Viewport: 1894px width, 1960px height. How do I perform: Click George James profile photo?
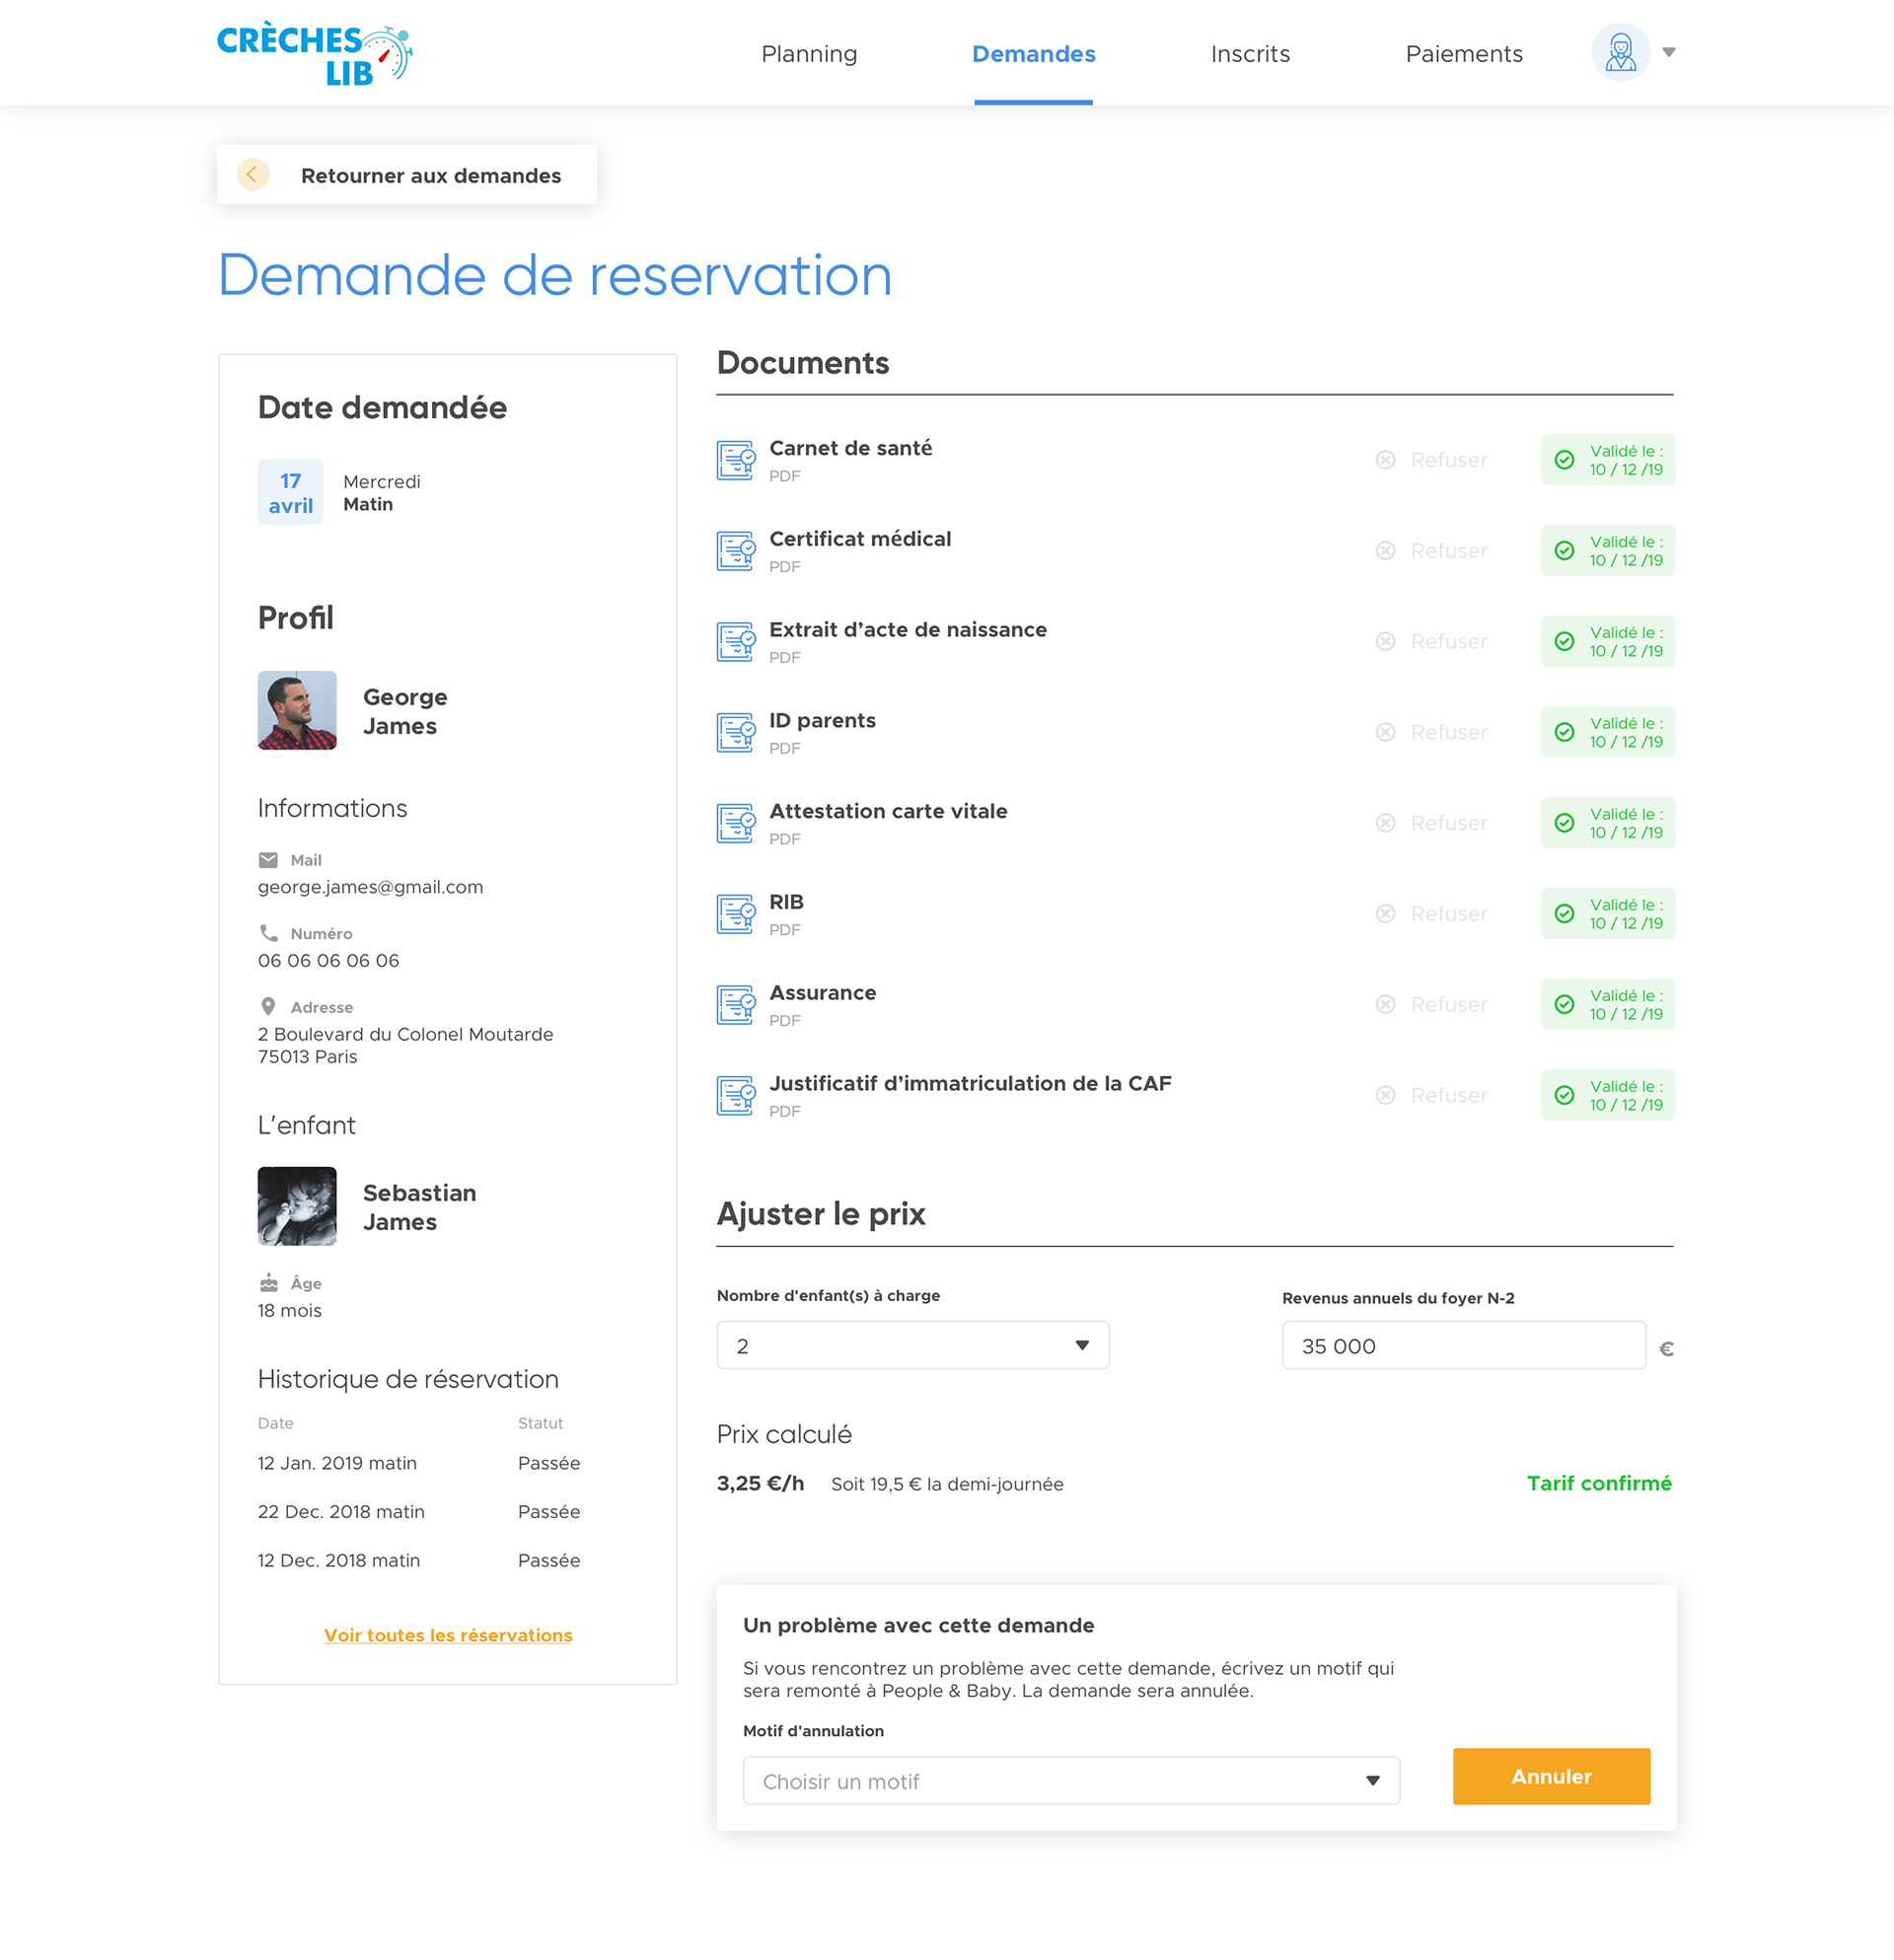tap(297, 710)
